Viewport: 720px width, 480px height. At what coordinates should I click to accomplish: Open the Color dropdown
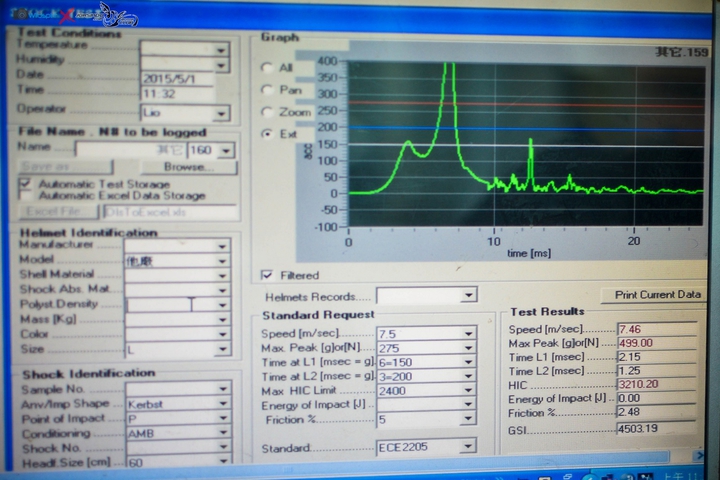pyautogui.click(x=222, y=334)
